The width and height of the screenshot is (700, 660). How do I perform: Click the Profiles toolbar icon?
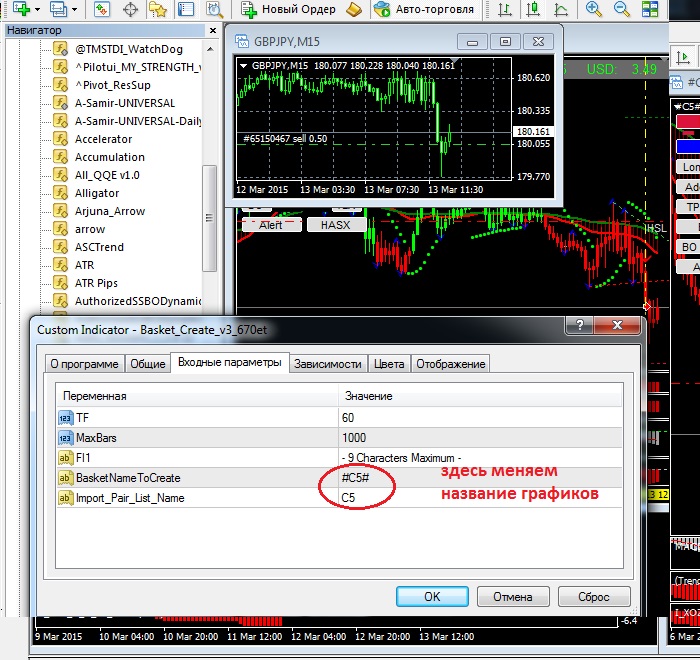click(x=58, y=9)
